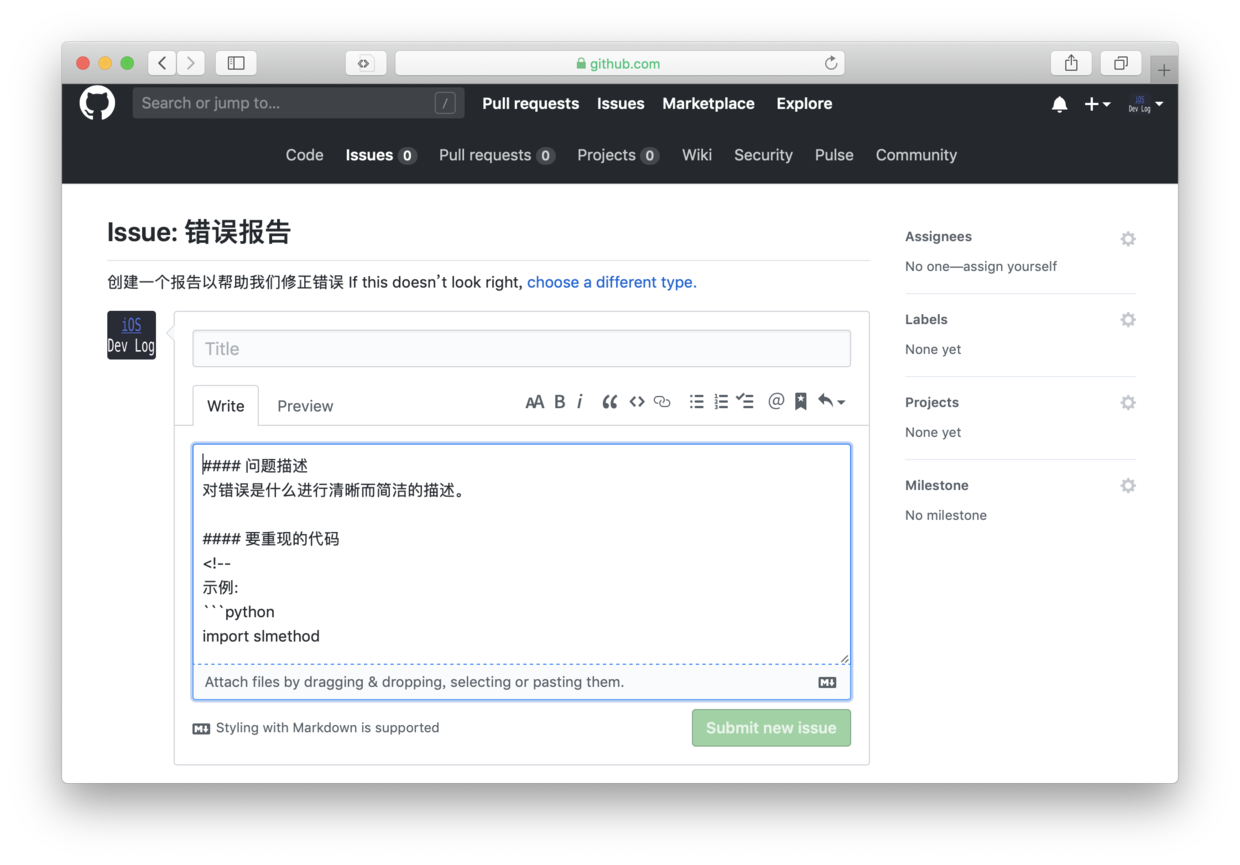This screenshot has height=865, width=1240.
Task: Open Explore in top navigation
Action: (x=804, y=104)
